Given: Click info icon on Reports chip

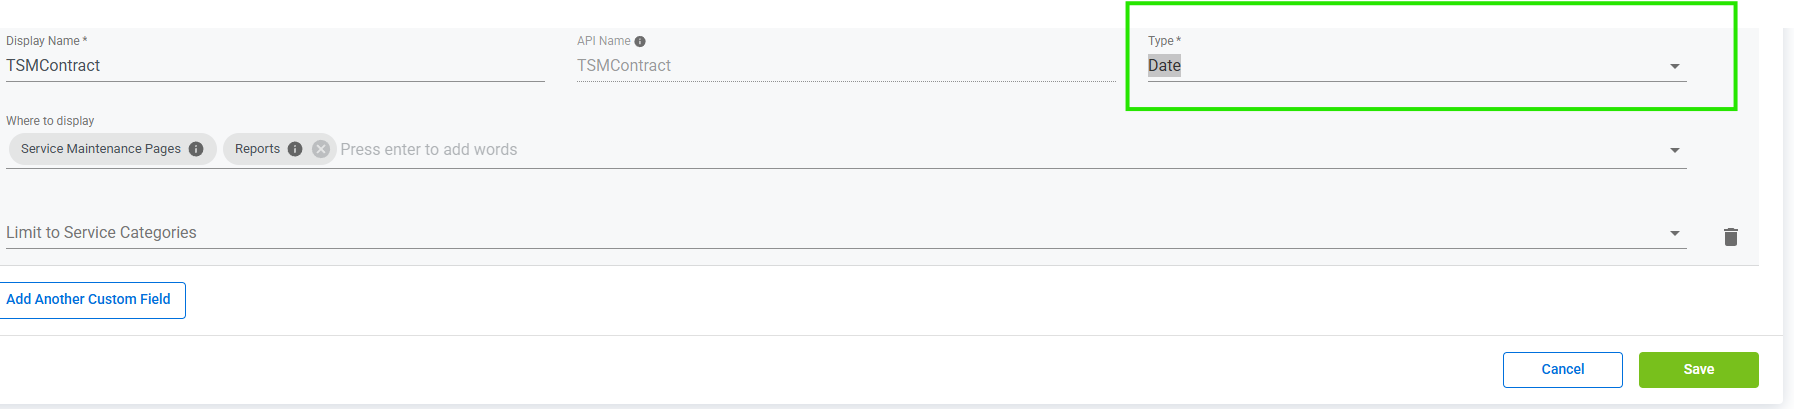Looking at the screenshot, I should [295, 149].
